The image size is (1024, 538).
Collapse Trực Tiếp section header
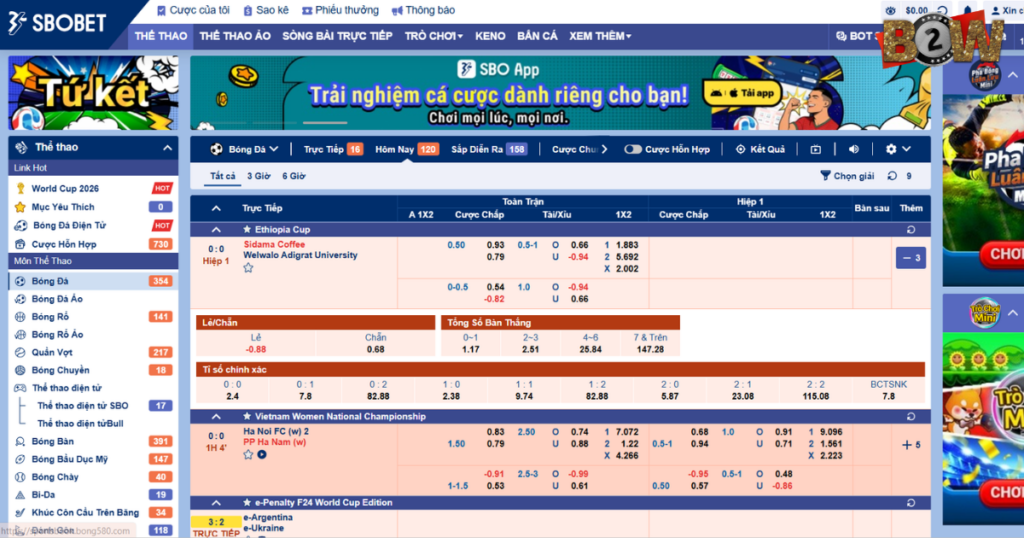click(x=216, y=208)
